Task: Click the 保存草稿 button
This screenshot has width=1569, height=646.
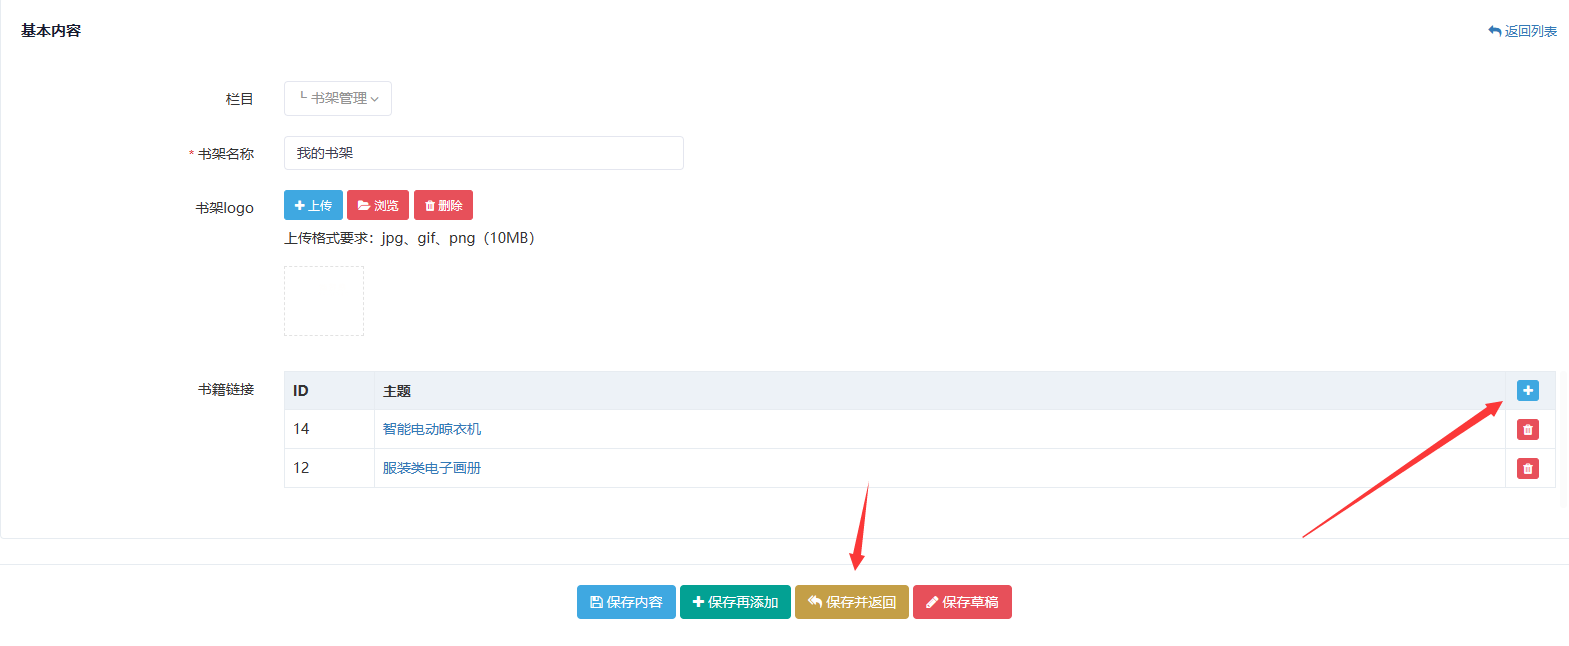Action: click(x=962, y=602)
